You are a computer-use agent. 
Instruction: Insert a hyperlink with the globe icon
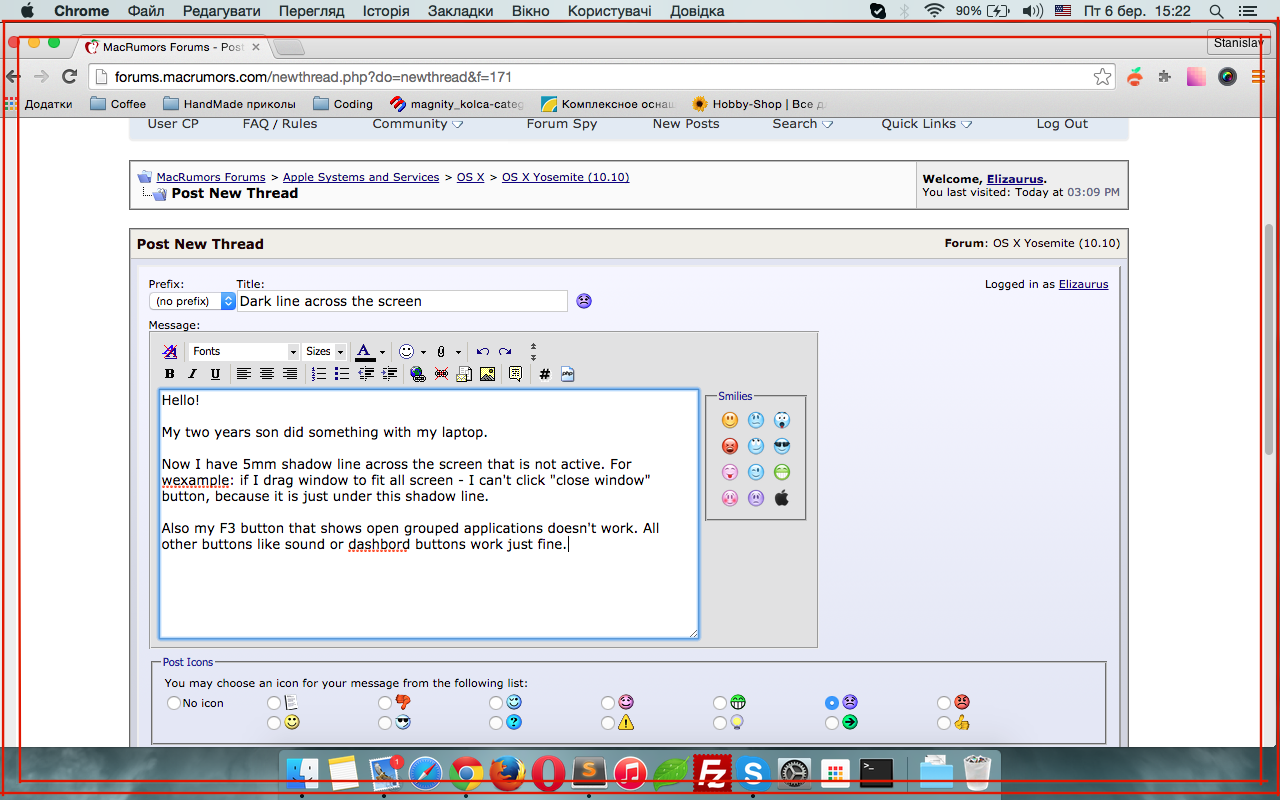click(418, 374)
